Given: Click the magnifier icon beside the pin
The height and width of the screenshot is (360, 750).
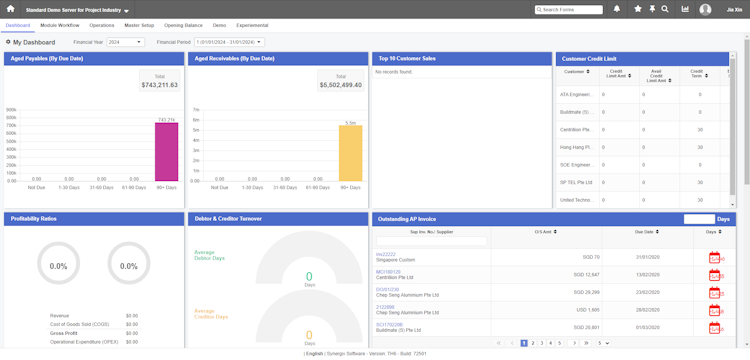Looking at the screenshot, I should click(x=665, y=9).
